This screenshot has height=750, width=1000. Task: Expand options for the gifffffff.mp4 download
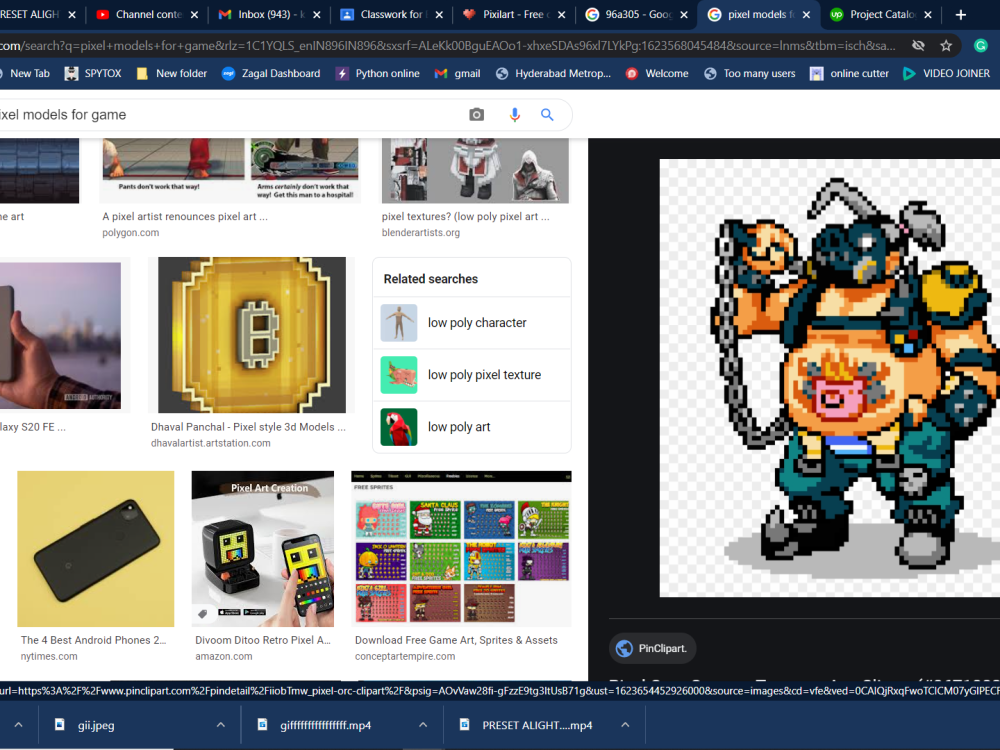(423, 725)
